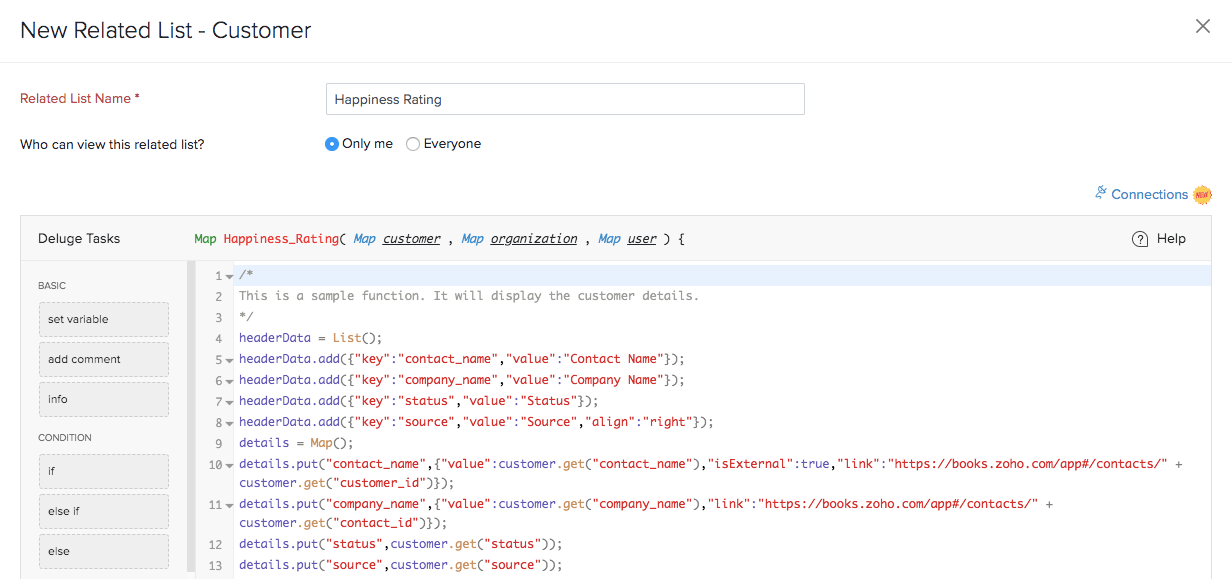1232x579 pixels.
Task: Choose the else if condition block
Action: [x=103, y=511]
